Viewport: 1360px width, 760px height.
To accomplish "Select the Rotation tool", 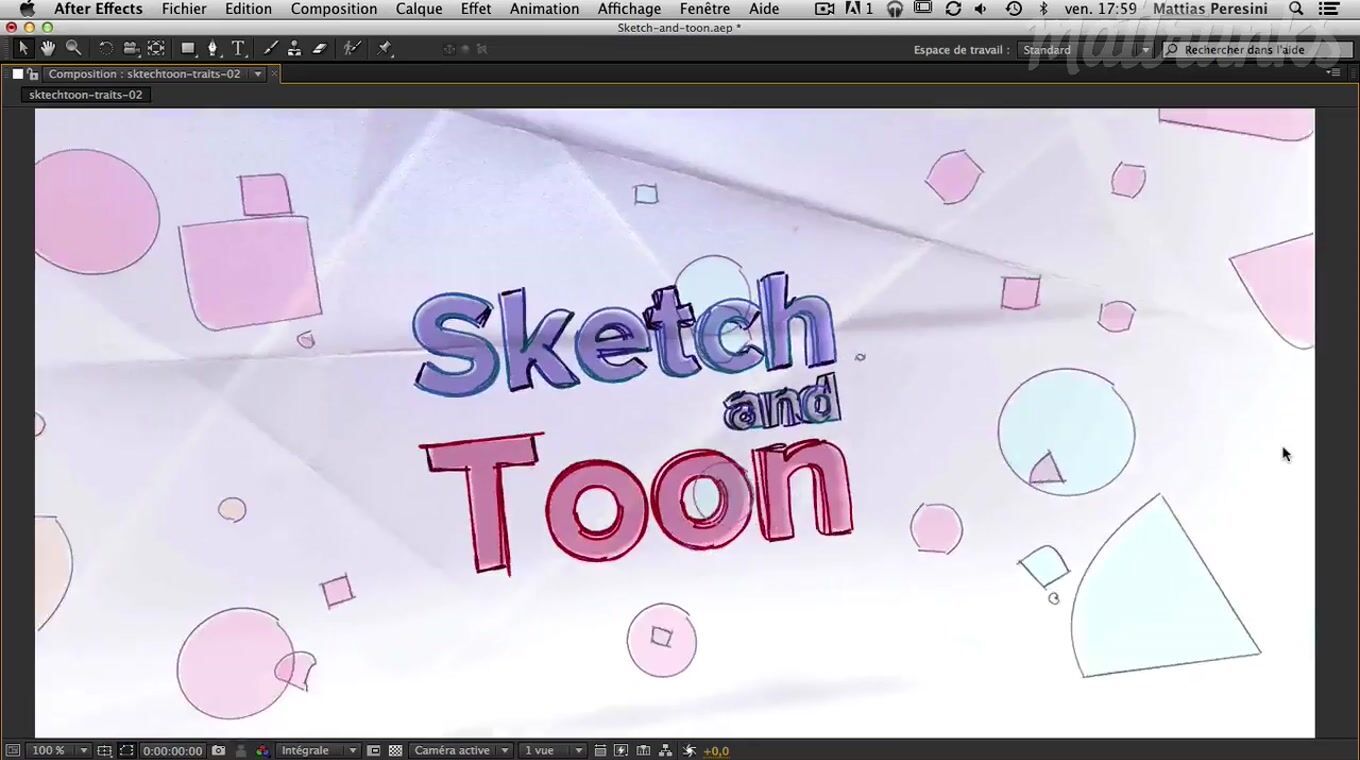I will click(105, 48).
